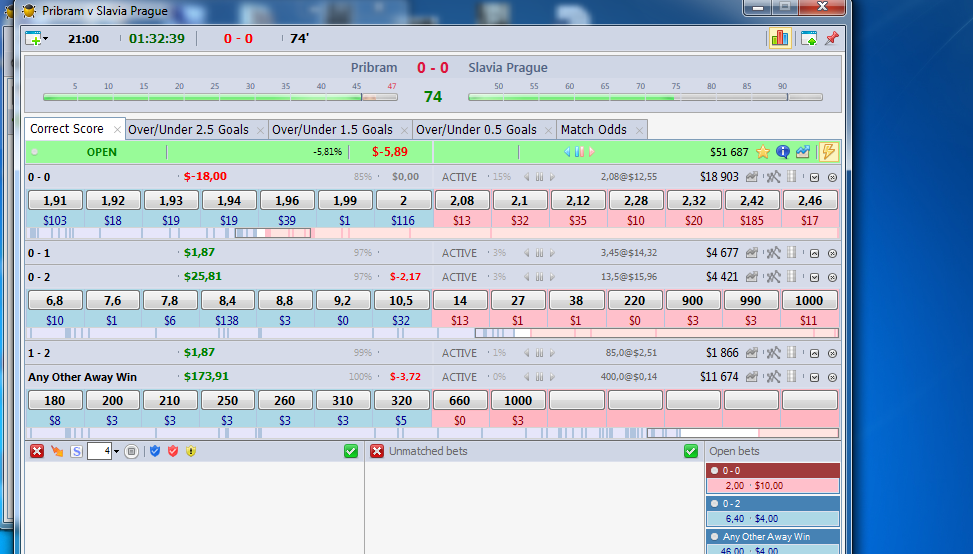Click first-half match progress bar
The image size is (973, 554).
[220, 97]
